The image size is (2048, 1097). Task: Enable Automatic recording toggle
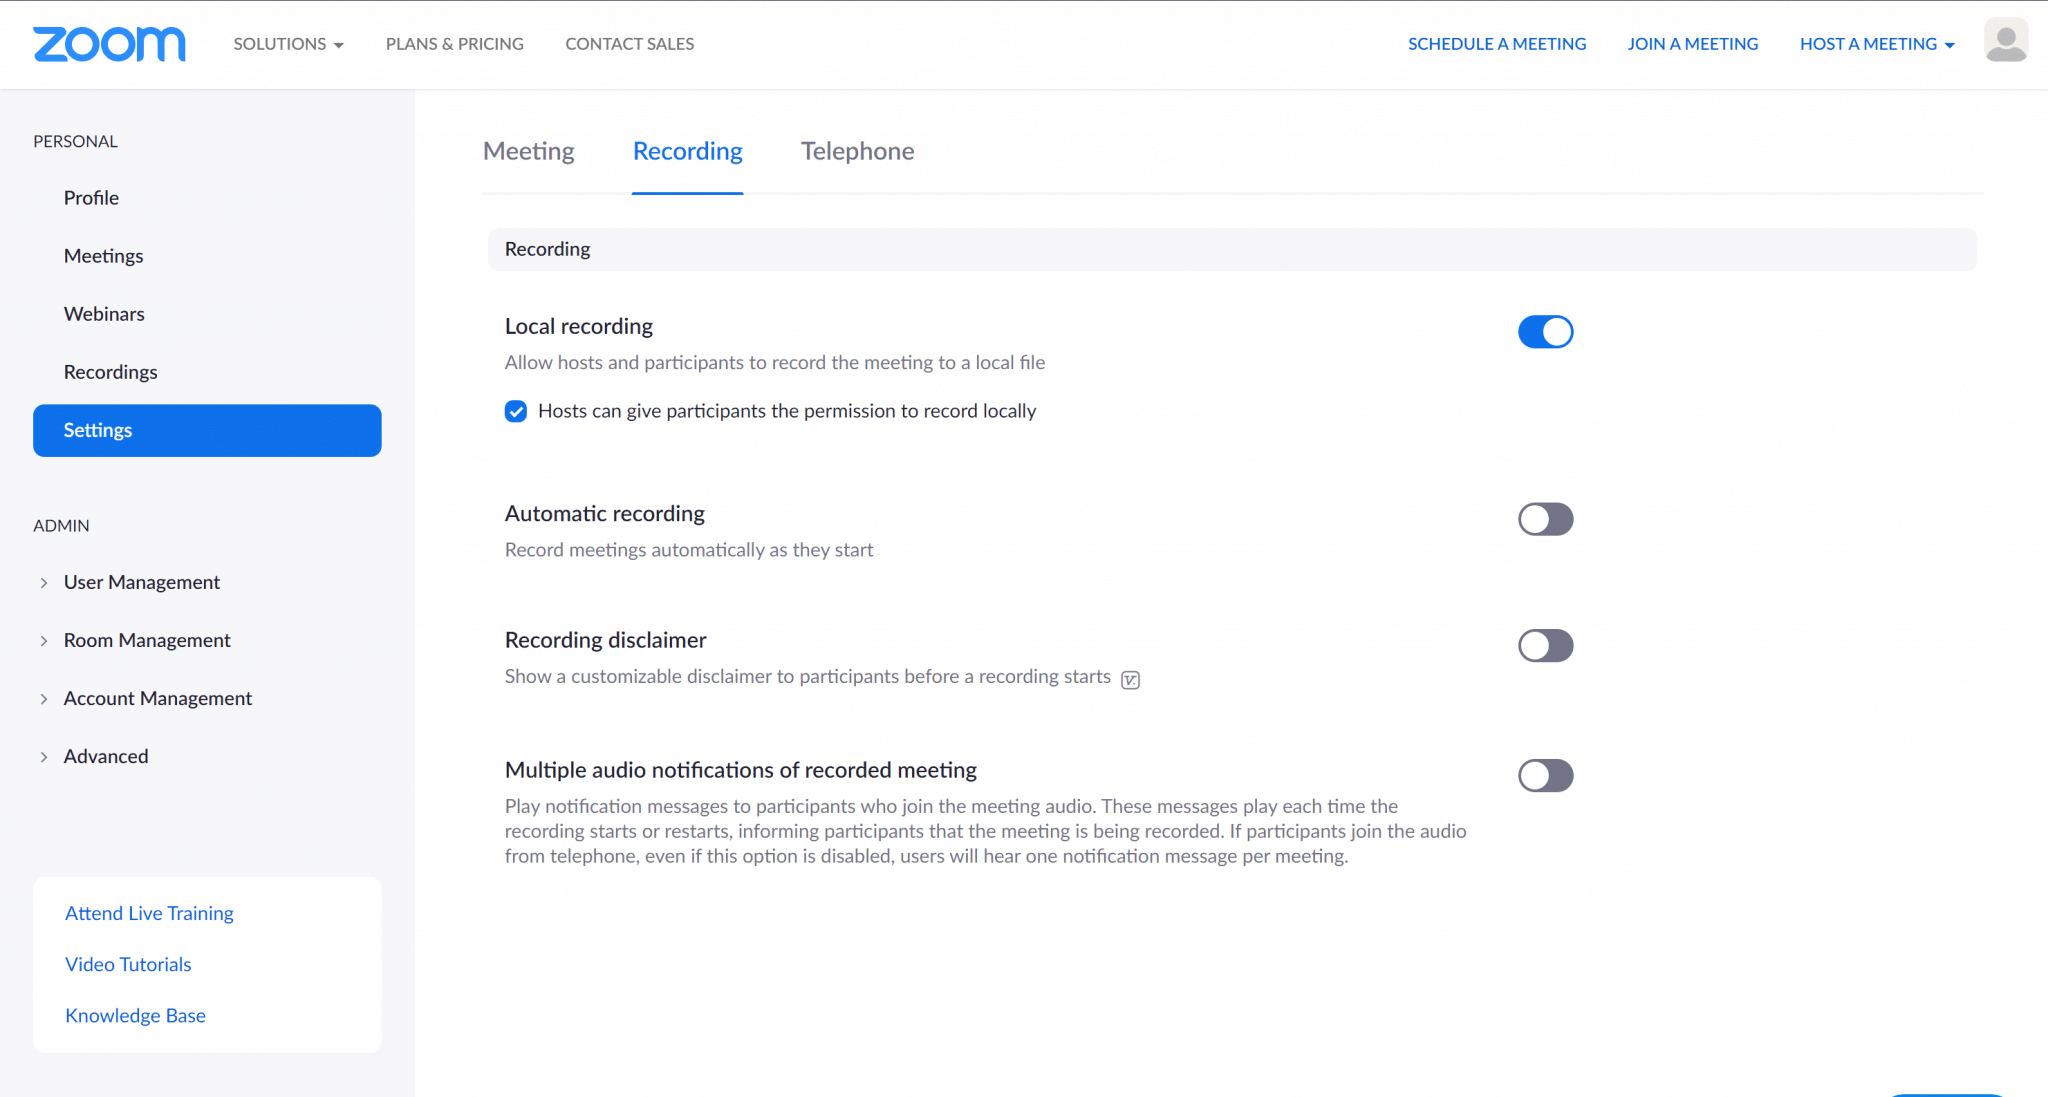coord(1545,519)
